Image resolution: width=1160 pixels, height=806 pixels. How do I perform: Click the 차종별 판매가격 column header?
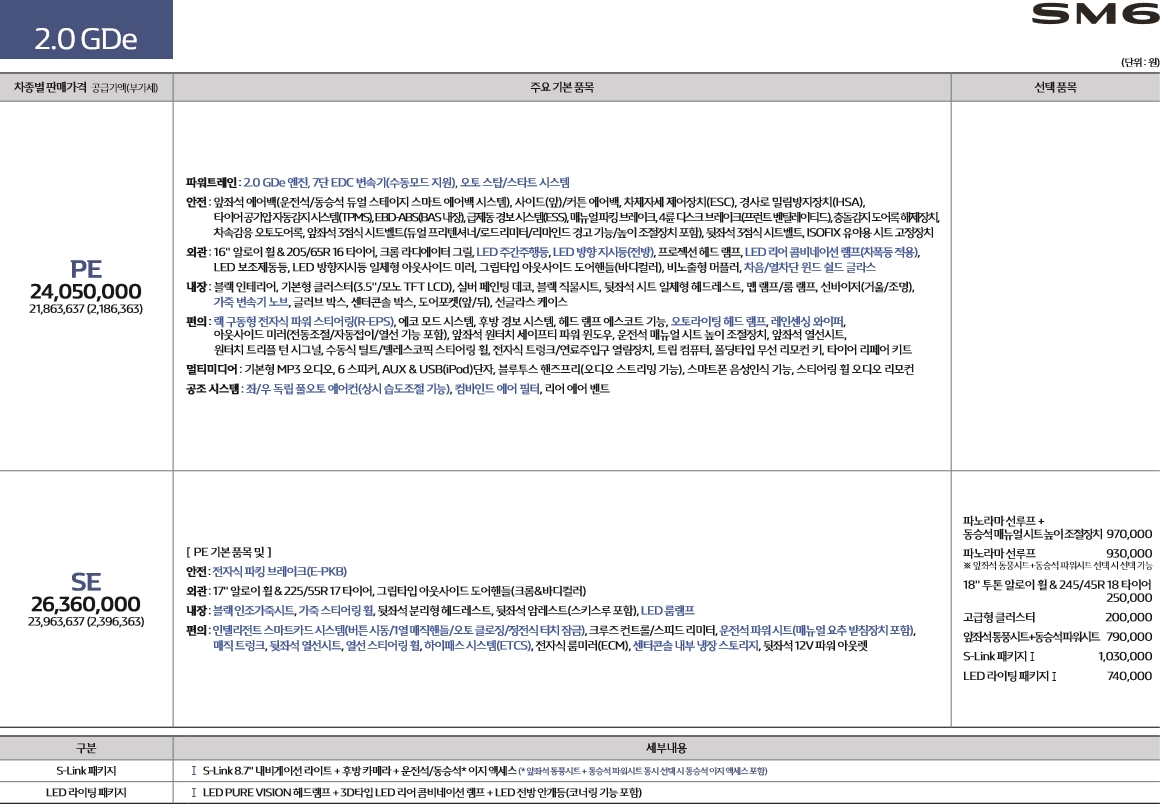pos(87,87)
